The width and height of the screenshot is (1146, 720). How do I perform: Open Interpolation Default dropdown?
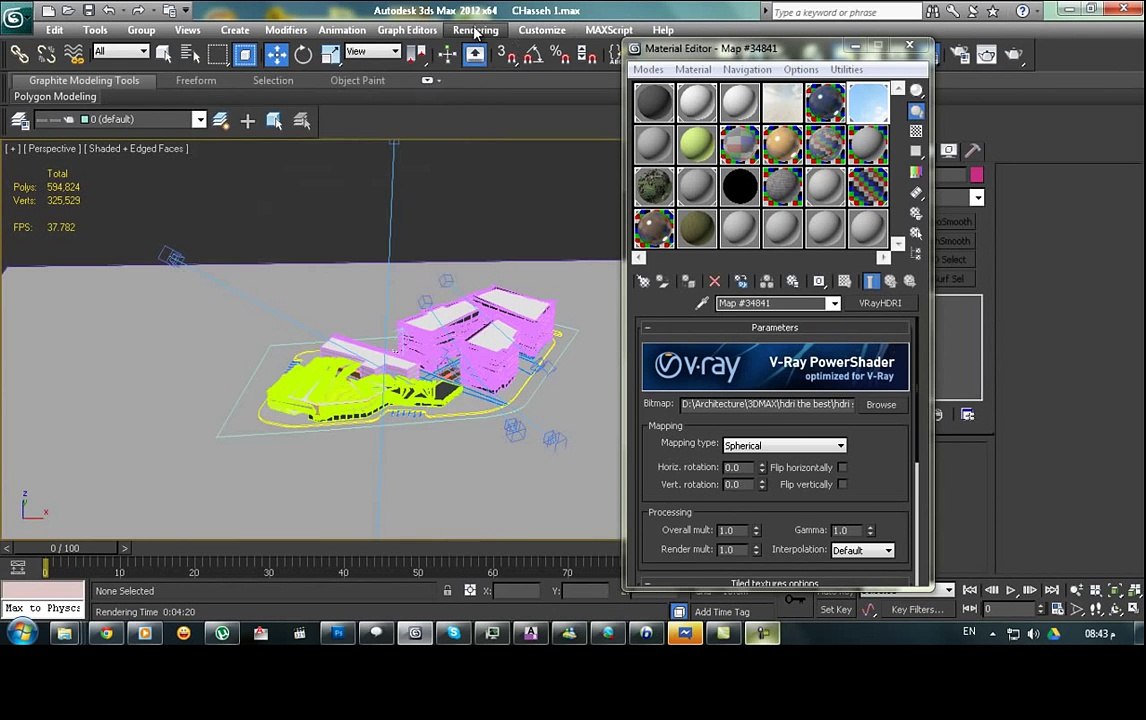coord(862,550)
